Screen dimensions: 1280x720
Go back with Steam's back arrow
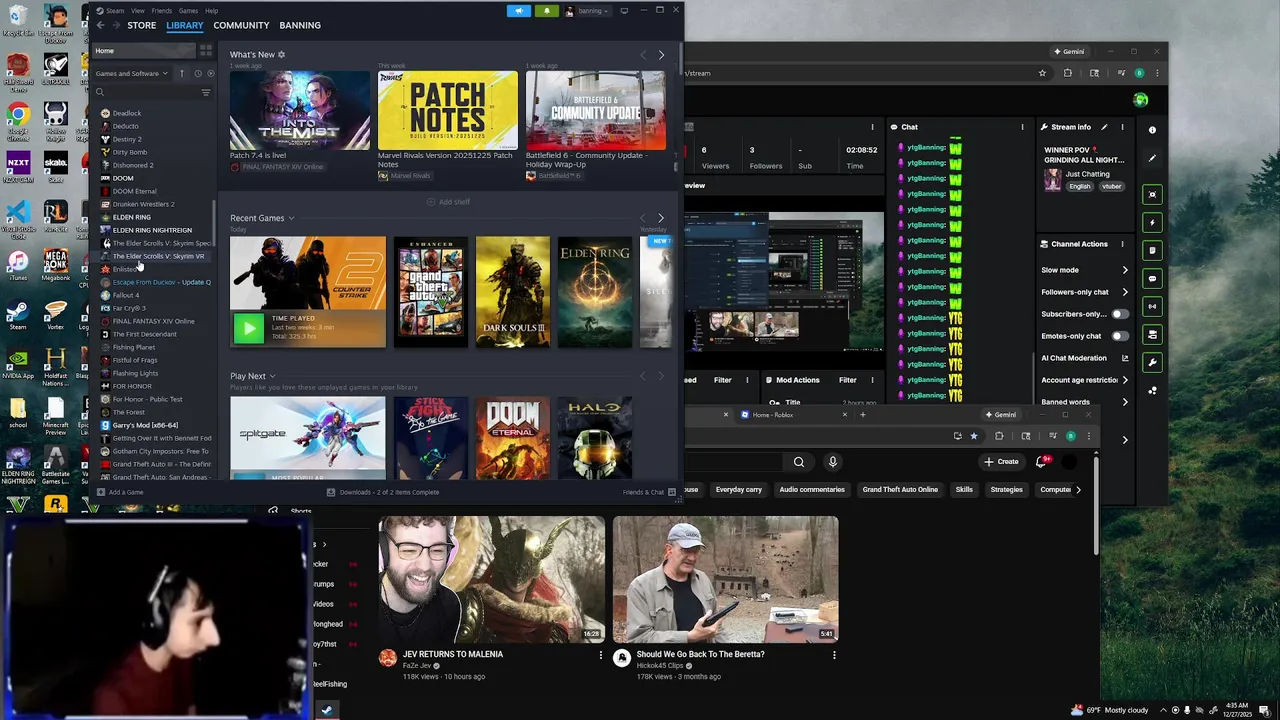click(x=100, y=25)
